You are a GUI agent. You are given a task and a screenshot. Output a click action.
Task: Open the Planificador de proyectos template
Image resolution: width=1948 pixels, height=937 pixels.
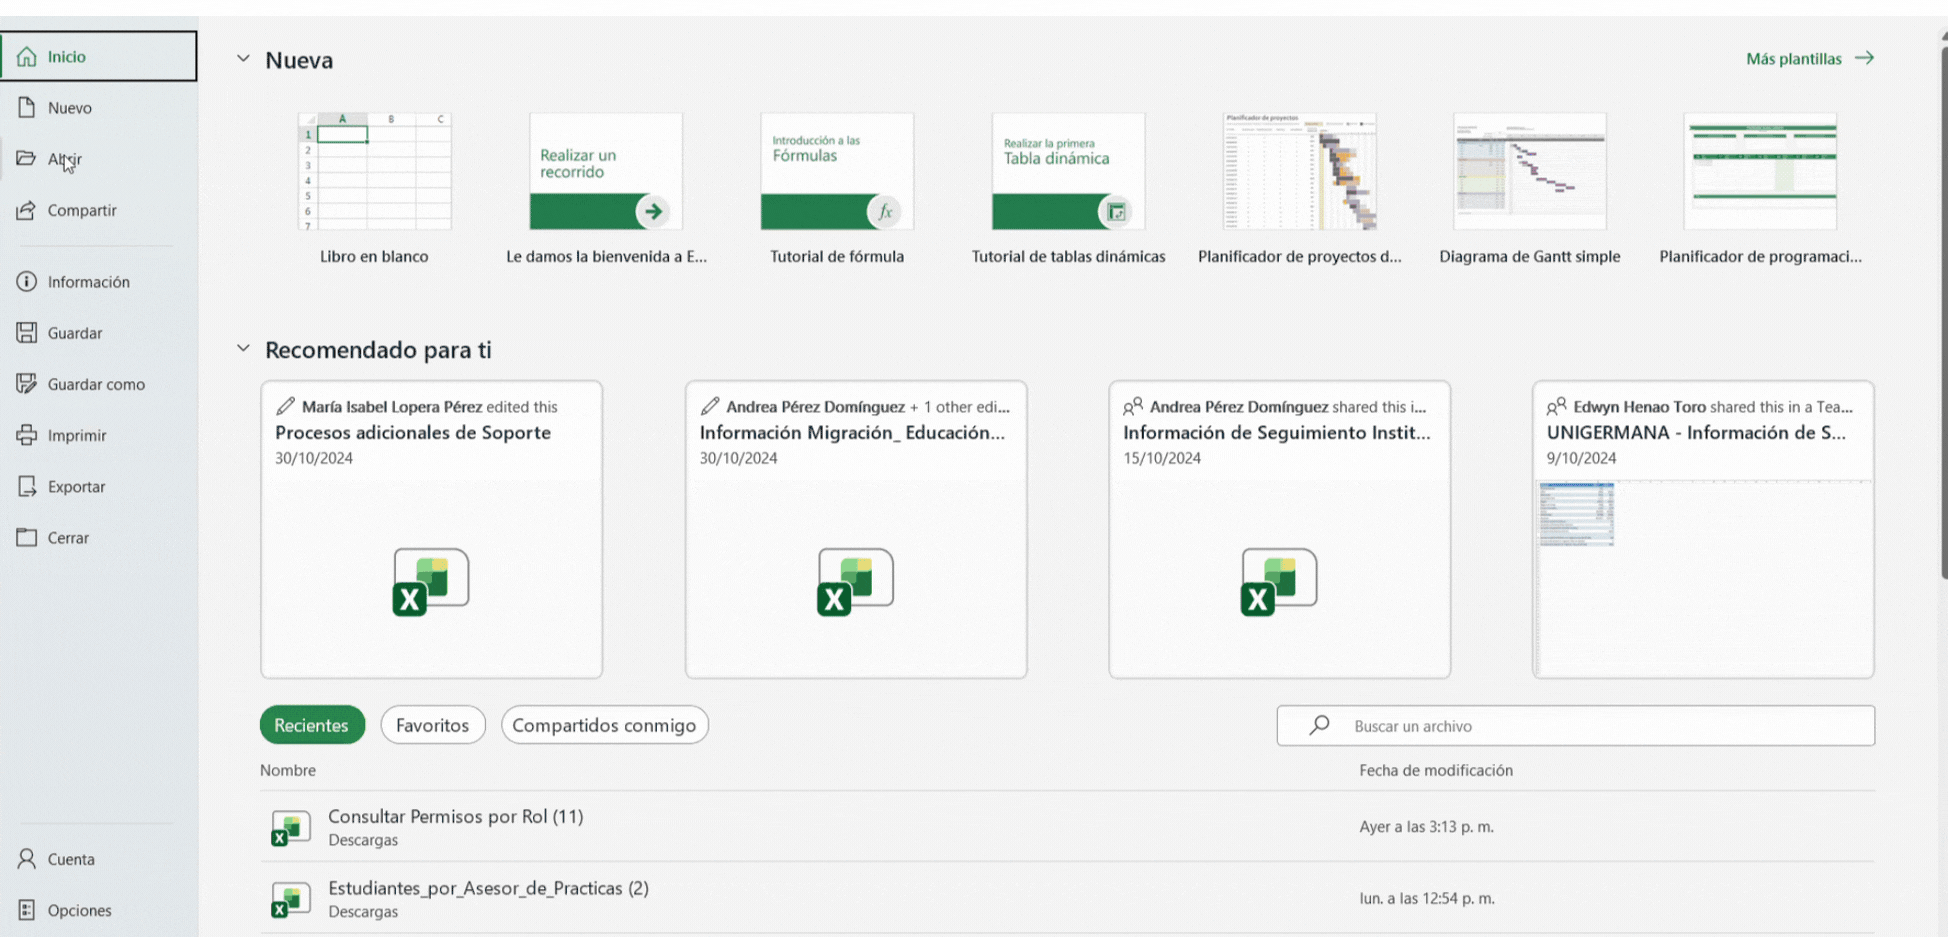point(1300,190)
